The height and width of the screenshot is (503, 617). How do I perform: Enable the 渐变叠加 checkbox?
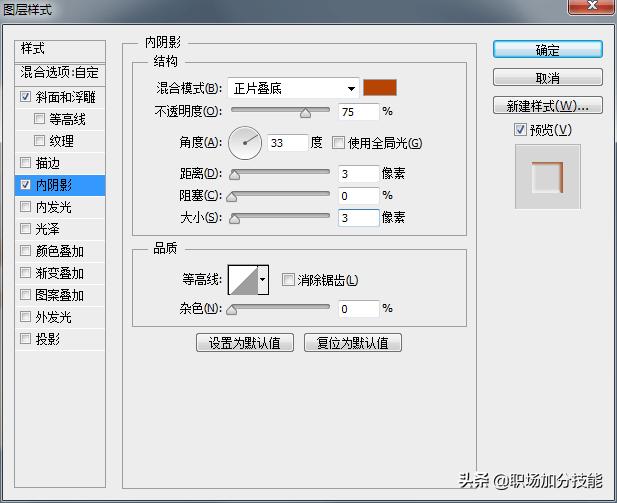pos(26,273)
